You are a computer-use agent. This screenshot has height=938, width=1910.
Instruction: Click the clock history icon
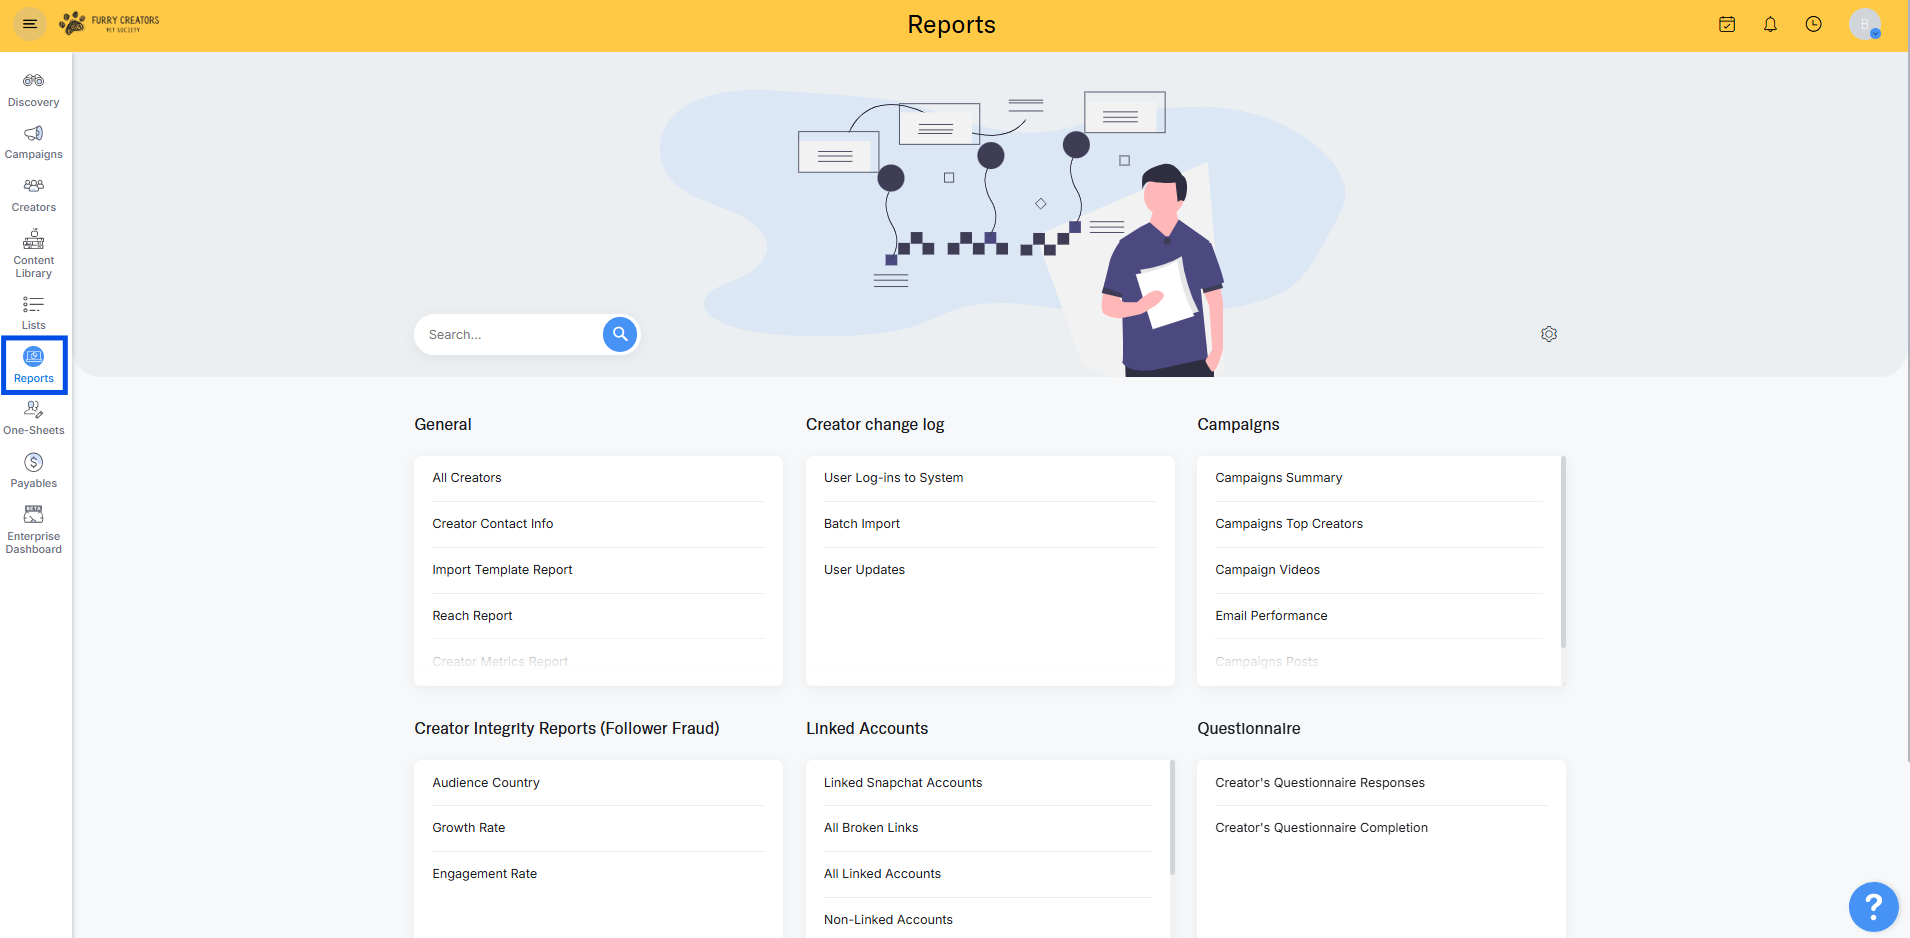coord(1813,24)
